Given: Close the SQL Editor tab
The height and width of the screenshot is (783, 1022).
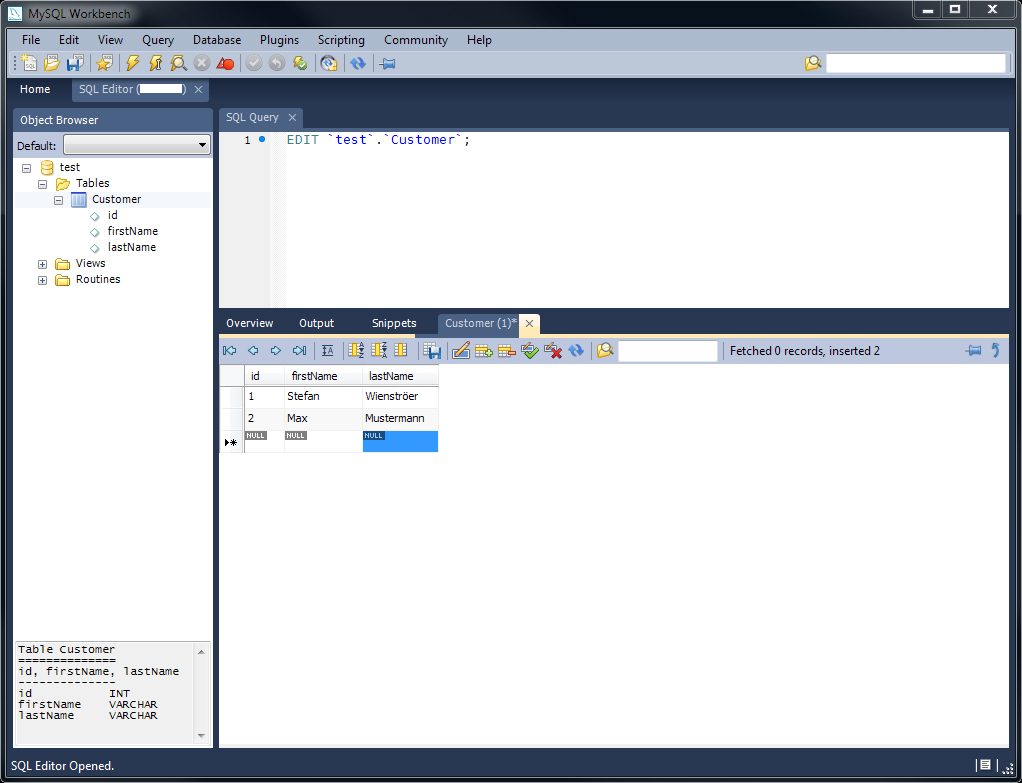Looking at the screenshot, I should click(198, 89).
